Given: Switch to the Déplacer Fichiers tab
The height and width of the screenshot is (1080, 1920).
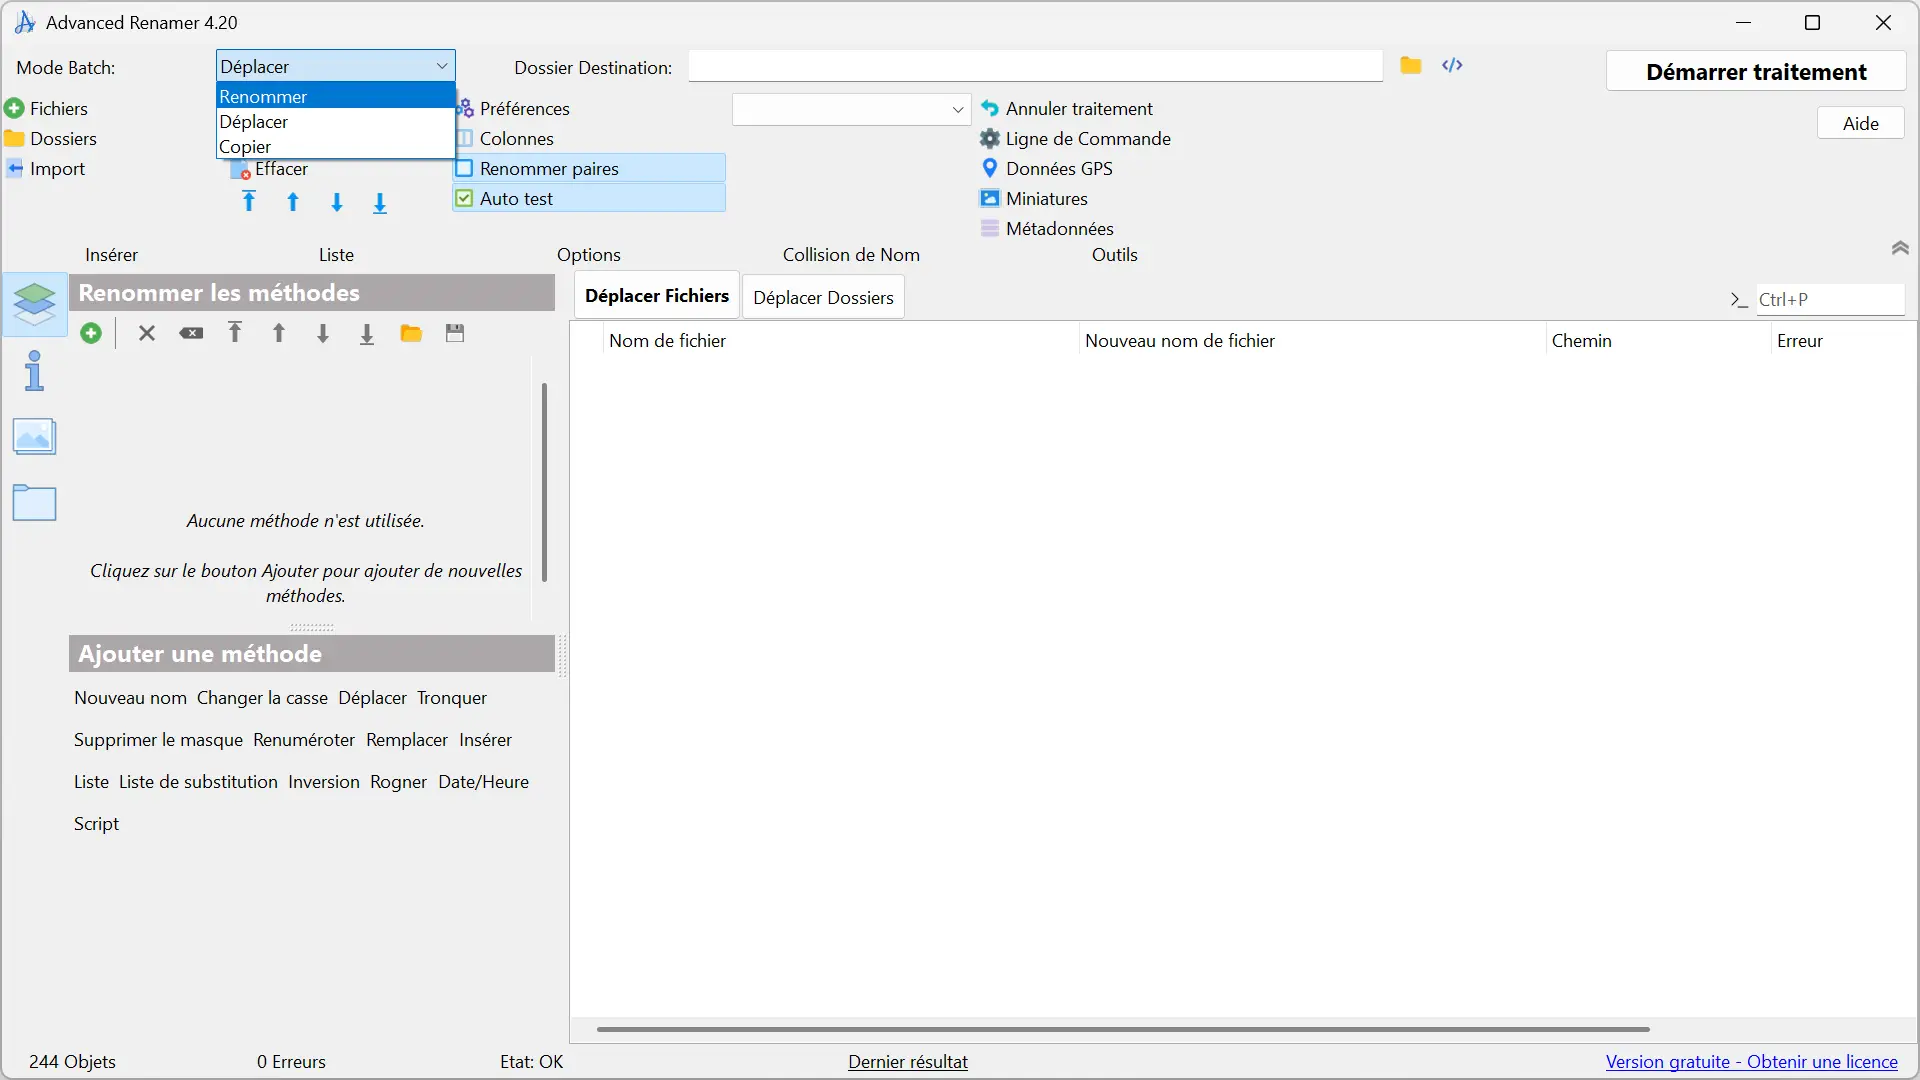Looking at the screenshot, I should [657, 296].
